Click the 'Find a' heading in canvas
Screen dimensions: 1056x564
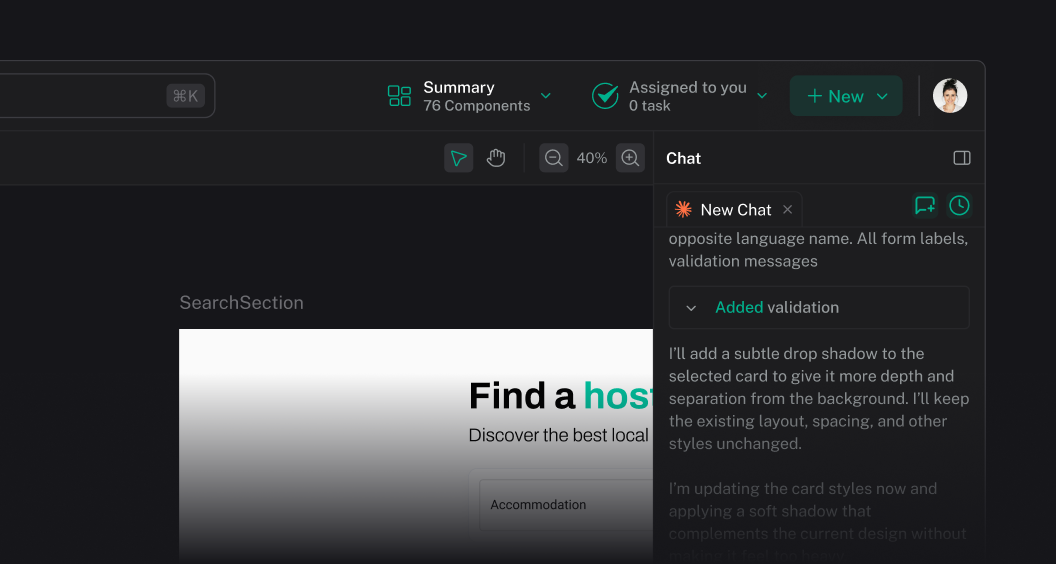point(522,396)
